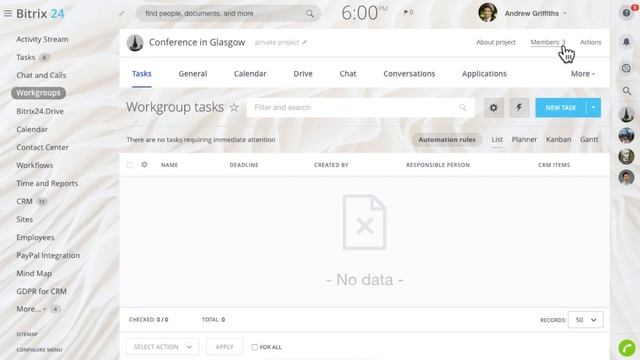640x360 pixels.
Task: Click the pencil edit icon near private project
Action: pyautogui.click(x=304, y=42)
